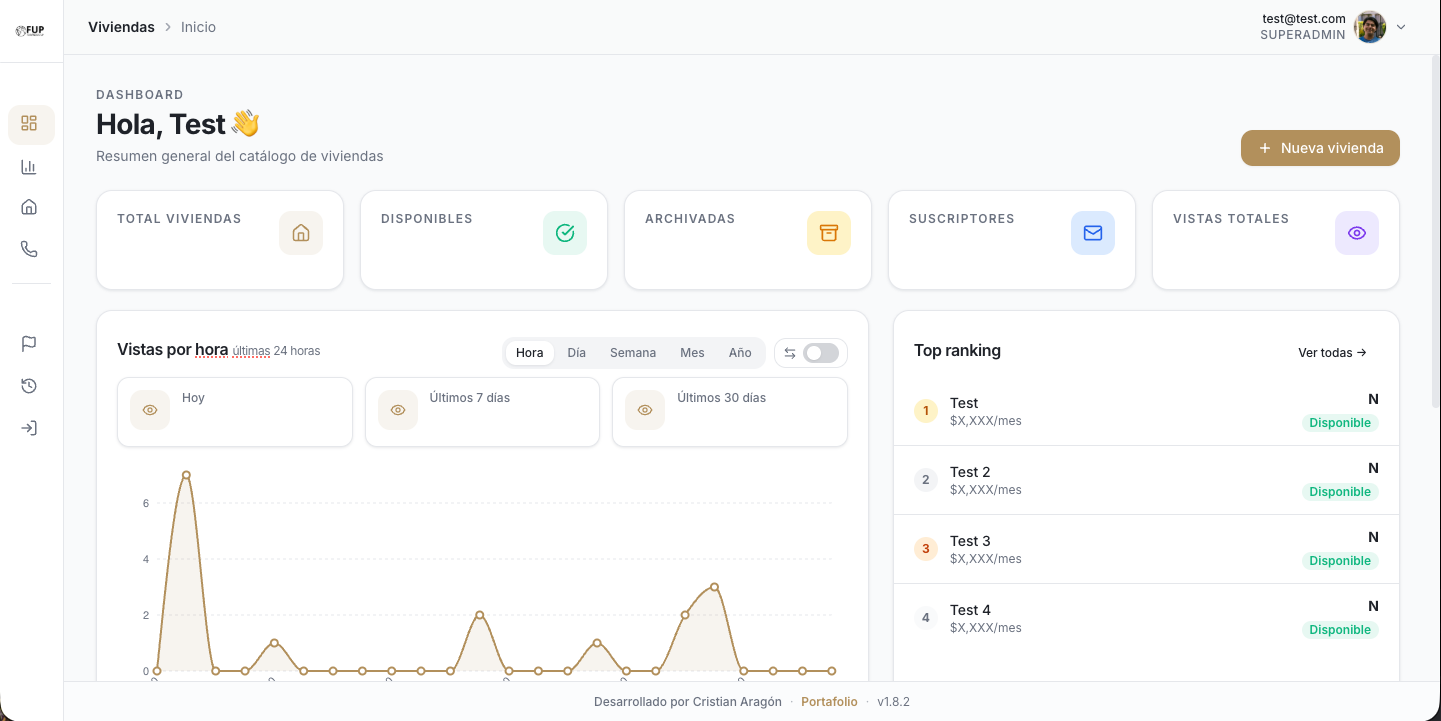Open the dashboard grid icon in sidebar
Viewport: 1441px width, 721px height.
29,123
